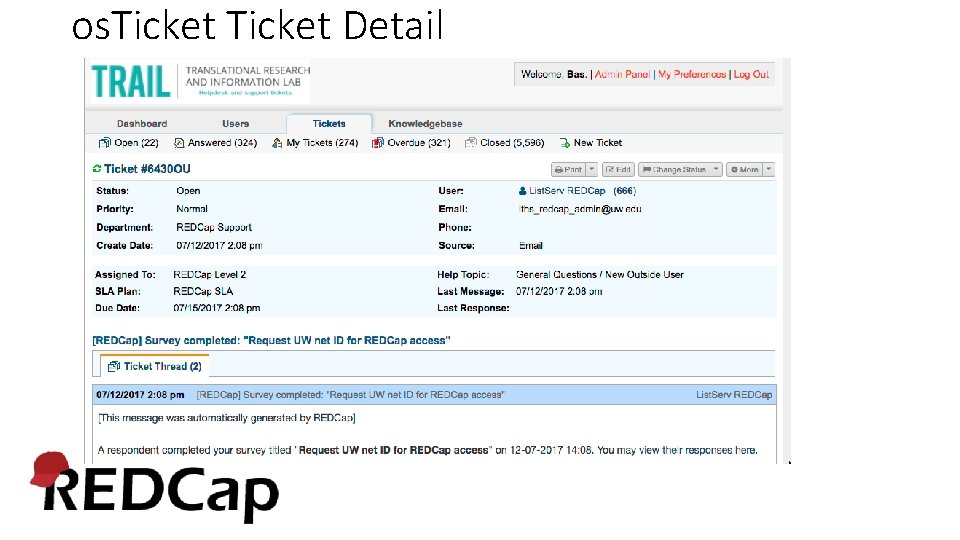Screen dimensions: 960x540
Task: Click the due date 07/15/2017 value
Action: [217, 308]
